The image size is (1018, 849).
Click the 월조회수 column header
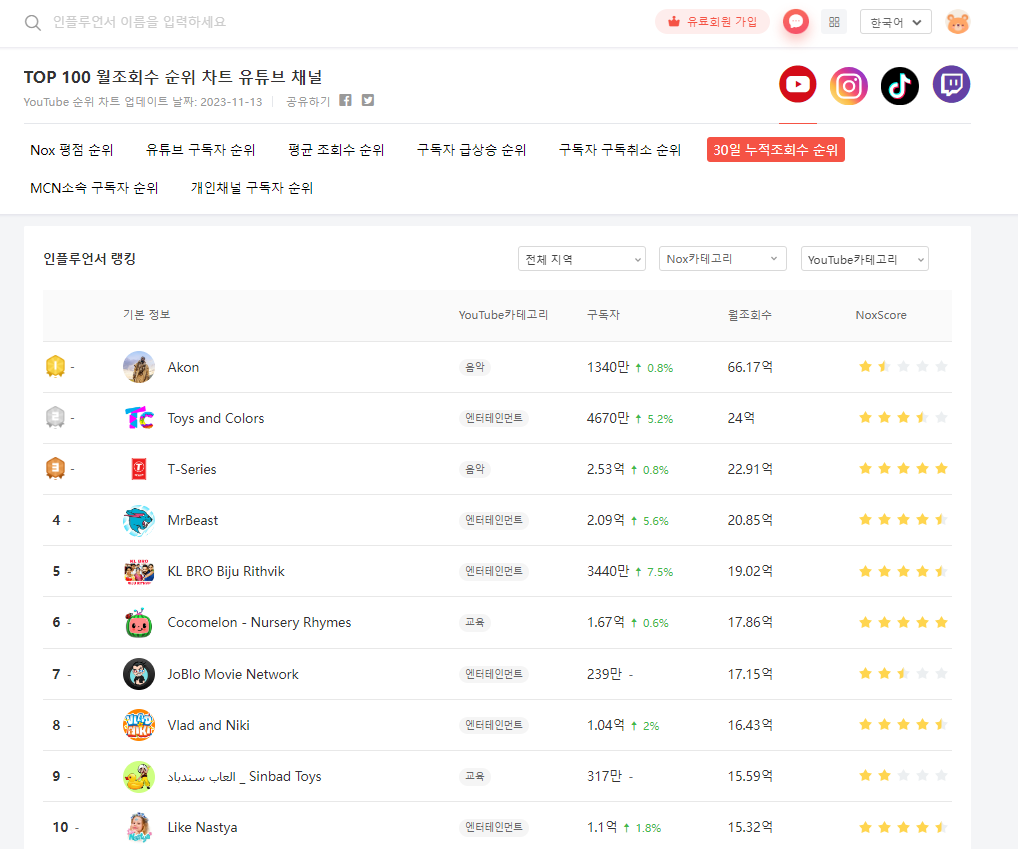coord(749,315)
